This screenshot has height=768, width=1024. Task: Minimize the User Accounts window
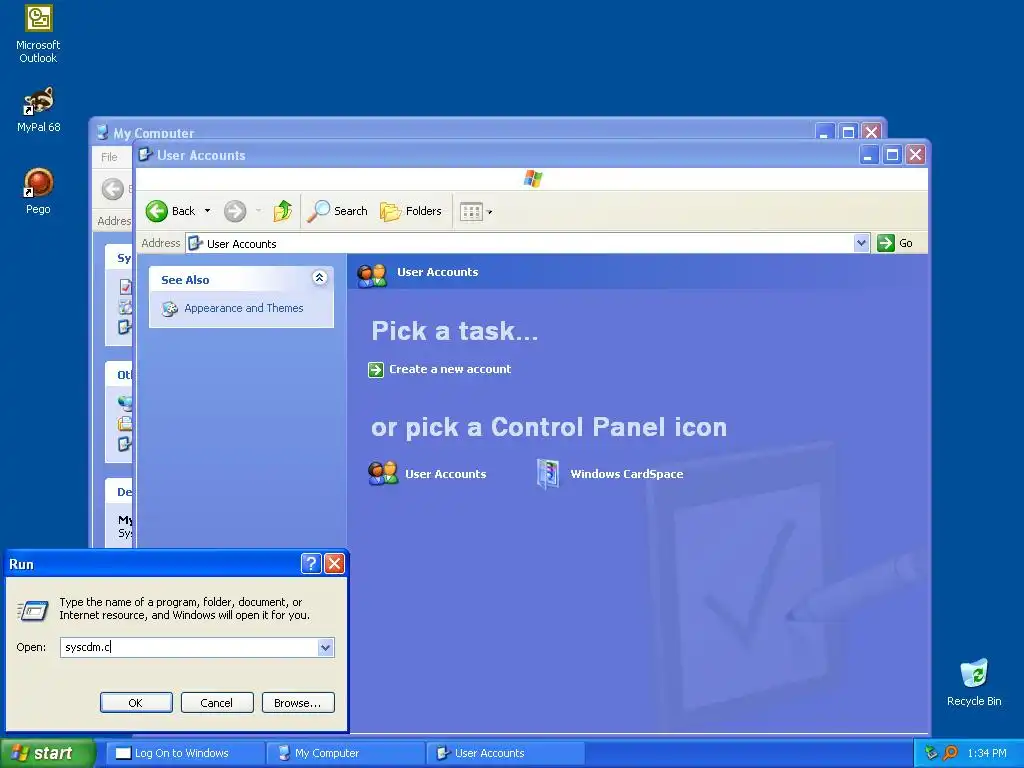869,155
